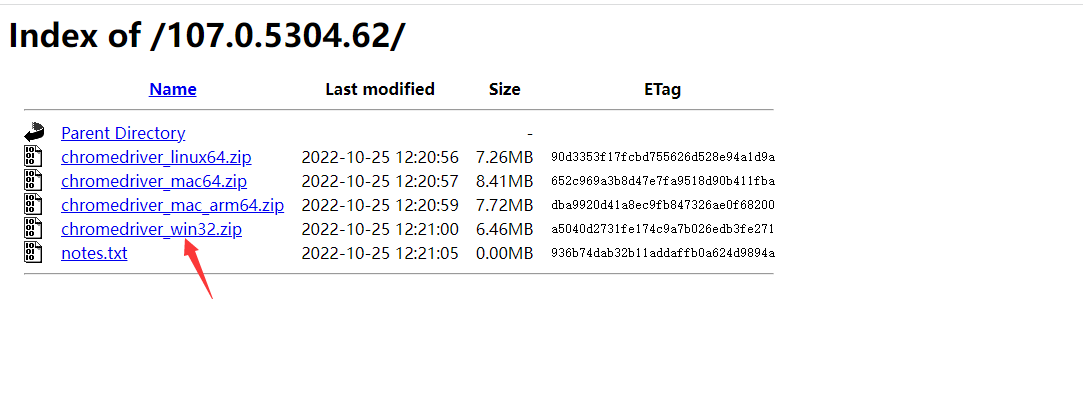The width and height of the screenshot is (1083, 408).
Task: Download chromedriver_mac_arm64.zip
Action: pyautogui.click(x=173, y=205)
